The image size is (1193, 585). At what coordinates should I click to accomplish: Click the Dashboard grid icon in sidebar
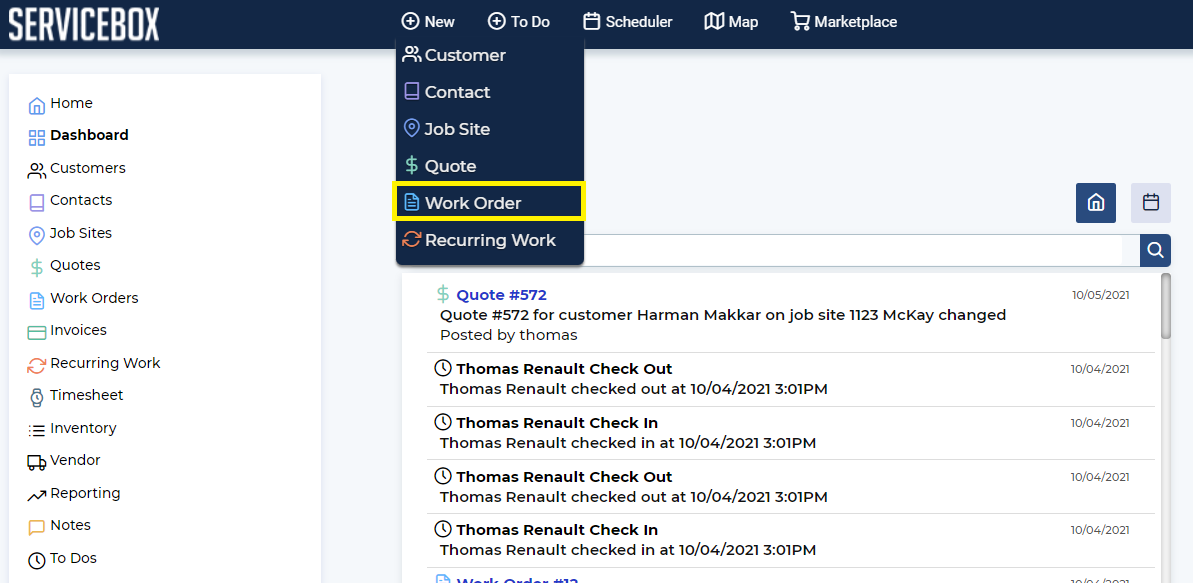point(37,138)
